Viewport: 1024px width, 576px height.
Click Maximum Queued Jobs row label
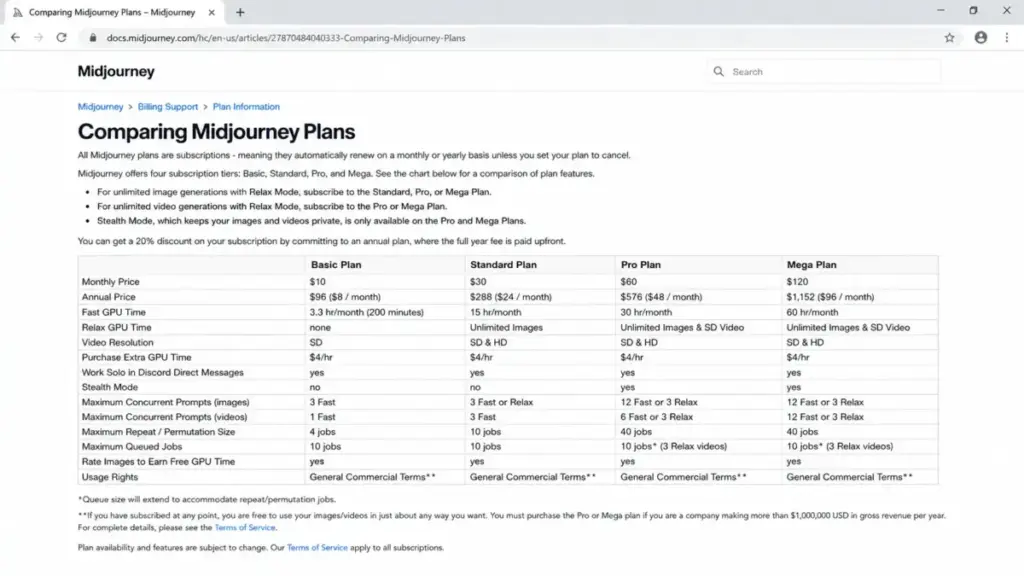[132, 447]
